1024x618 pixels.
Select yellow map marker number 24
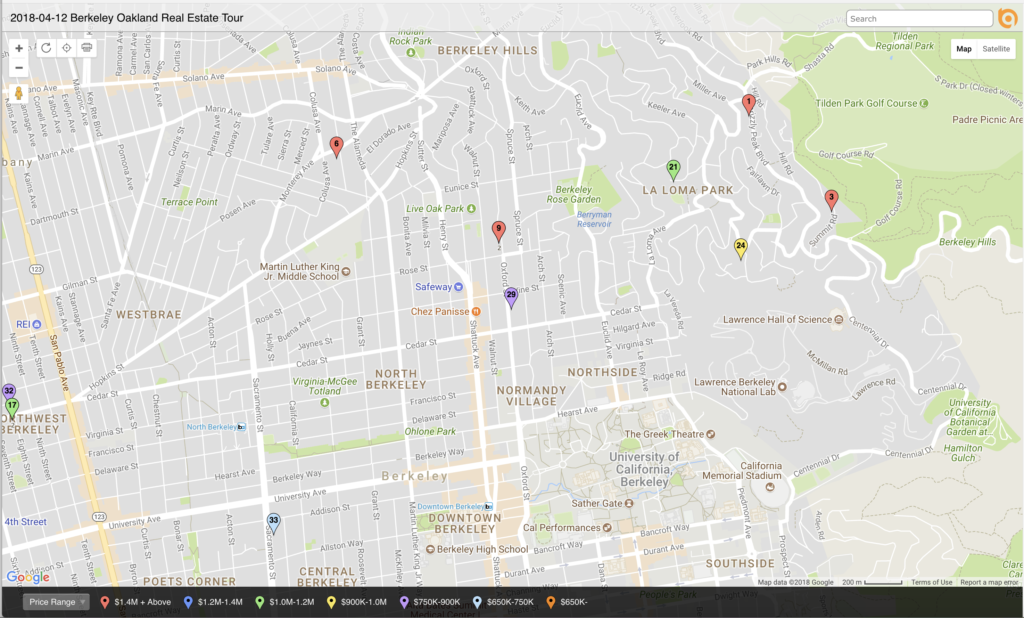pos(740,248)
